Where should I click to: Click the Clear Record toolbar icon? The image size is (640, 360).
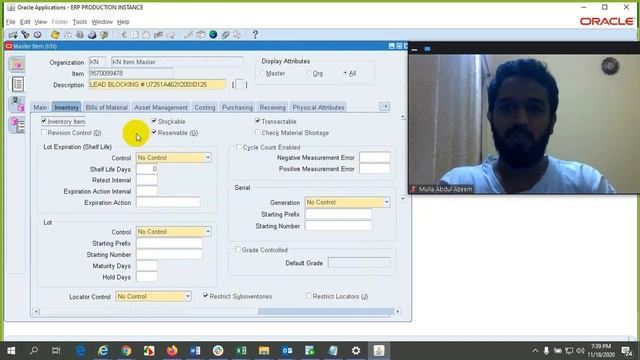coord(158,35)
